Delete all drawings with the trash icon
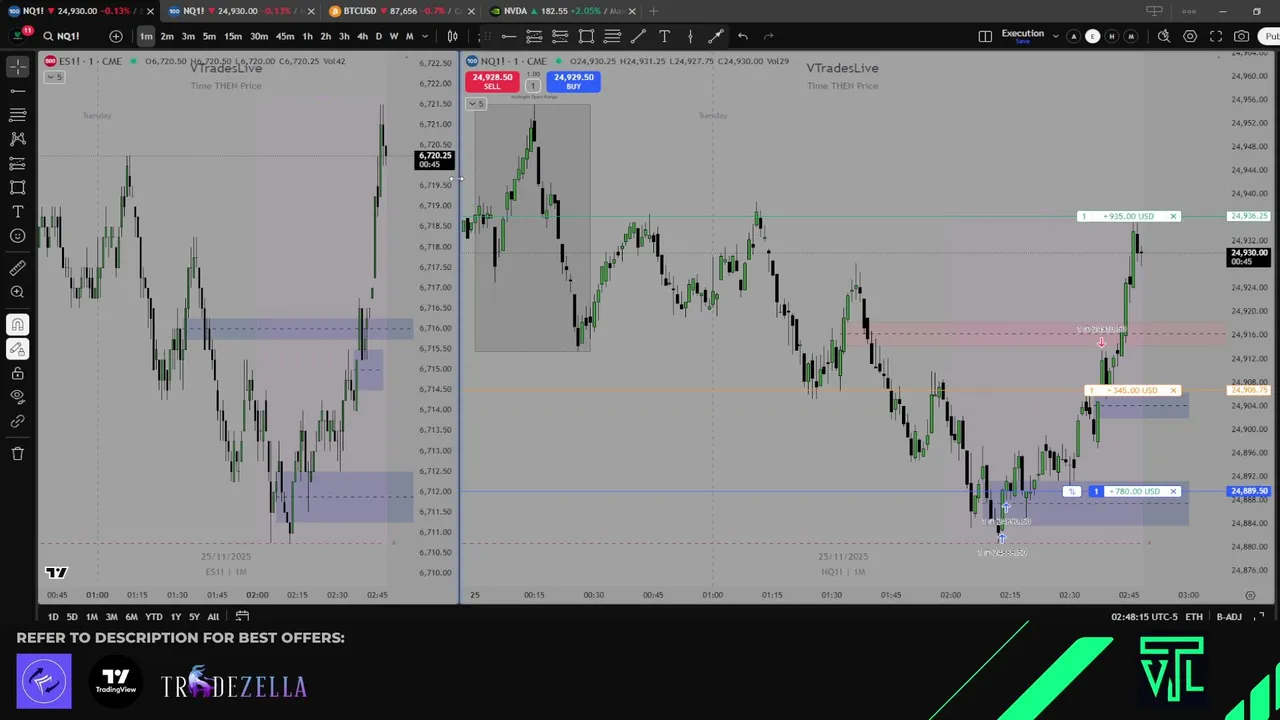Viewport: 1280px width, 720px height. pyautogui.click(x=17, y=454)
